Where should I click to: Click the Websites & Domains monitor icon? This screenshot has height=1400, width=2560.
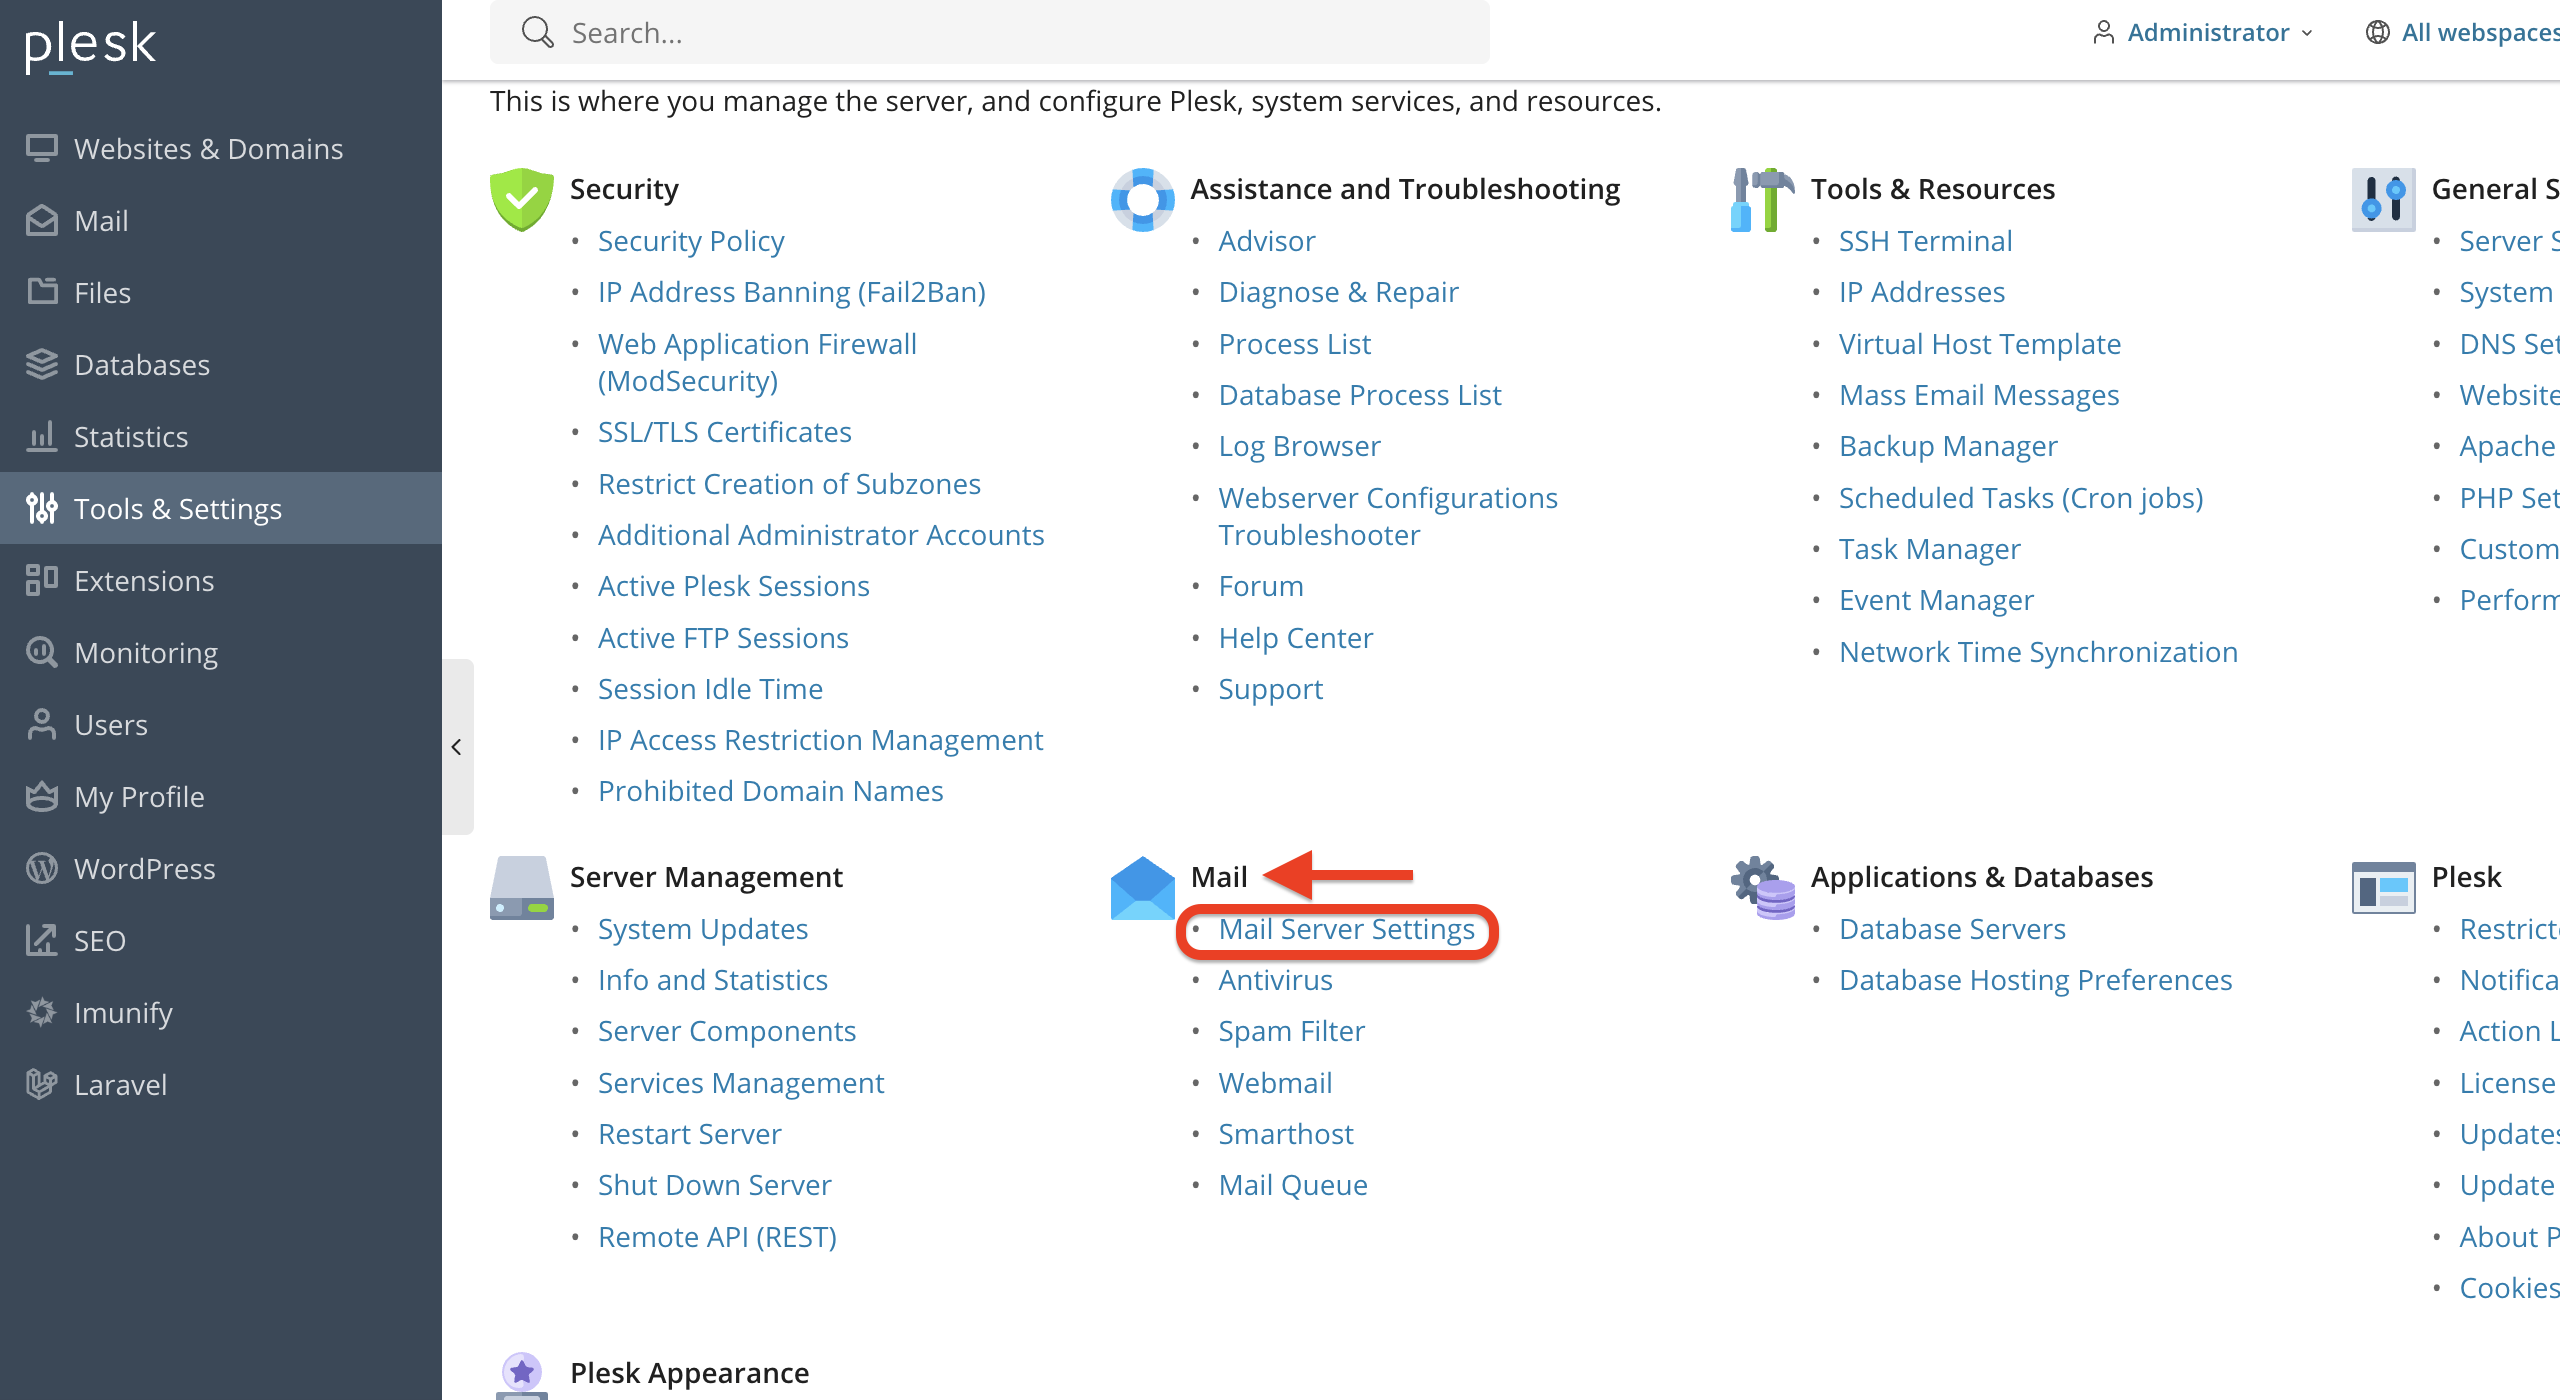click(42, 148)
